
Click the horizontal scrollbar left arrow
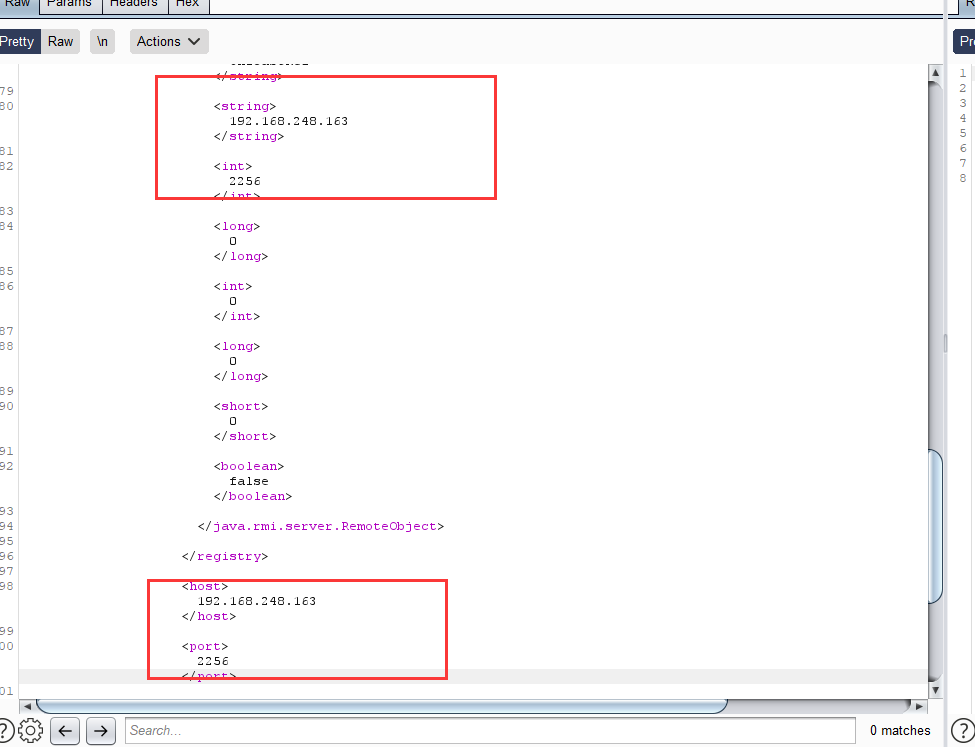(27, 707)
